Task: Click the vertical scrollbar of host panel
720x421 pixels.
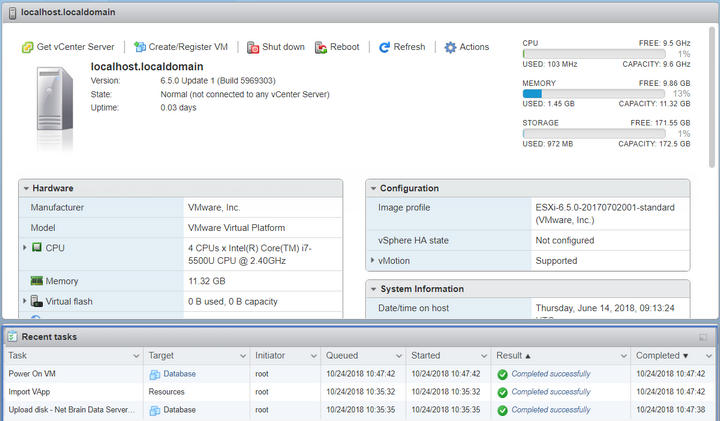Action: point(711,97)
